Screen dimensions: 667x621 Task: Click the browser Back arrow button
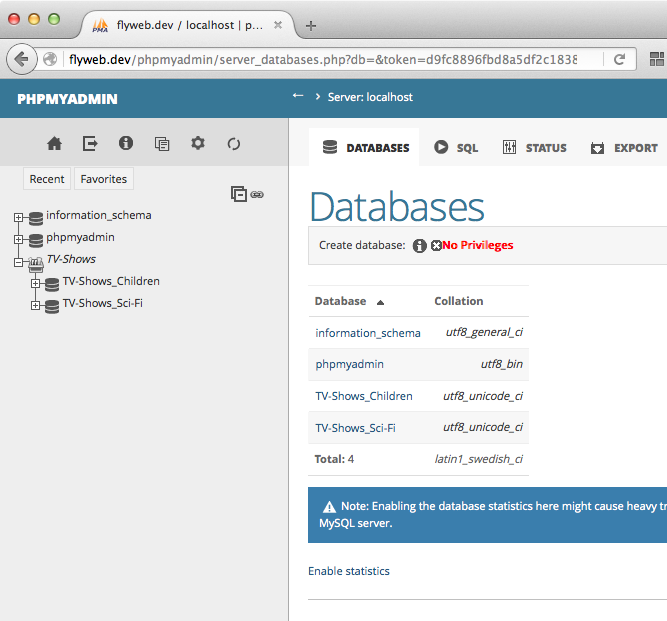tap(20, 59)
